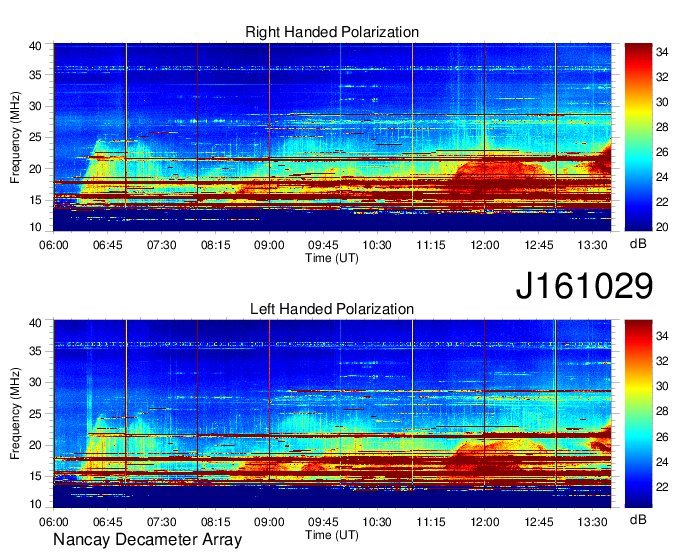680x552 pixels.
Task: Click the "Time (UT)" label under the Right Handed plot
Action: pos(332,258)
